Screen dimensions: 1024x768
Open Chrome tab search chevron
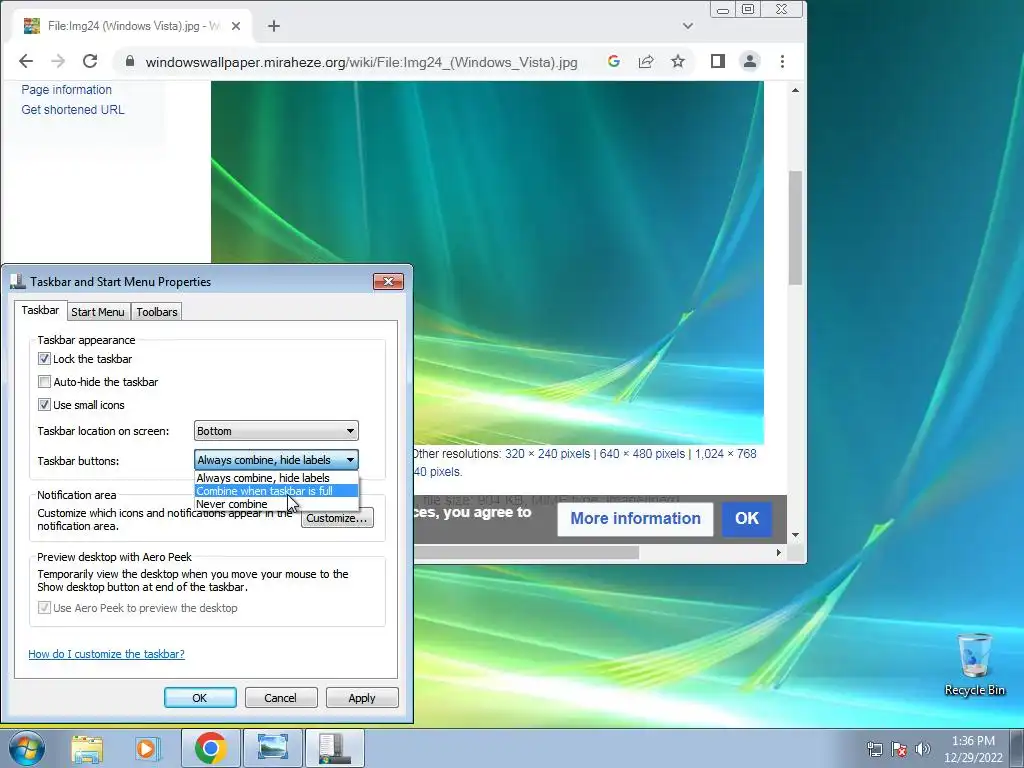pyautogui.click(x=688, y=26)
